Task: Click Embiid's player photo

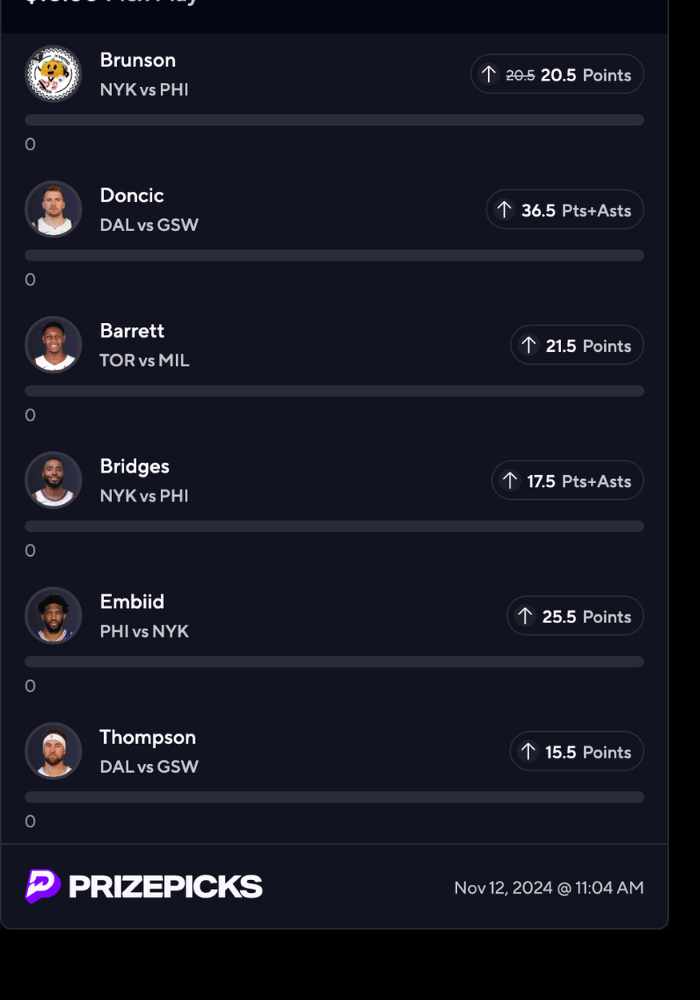Action: pos(53,616)
